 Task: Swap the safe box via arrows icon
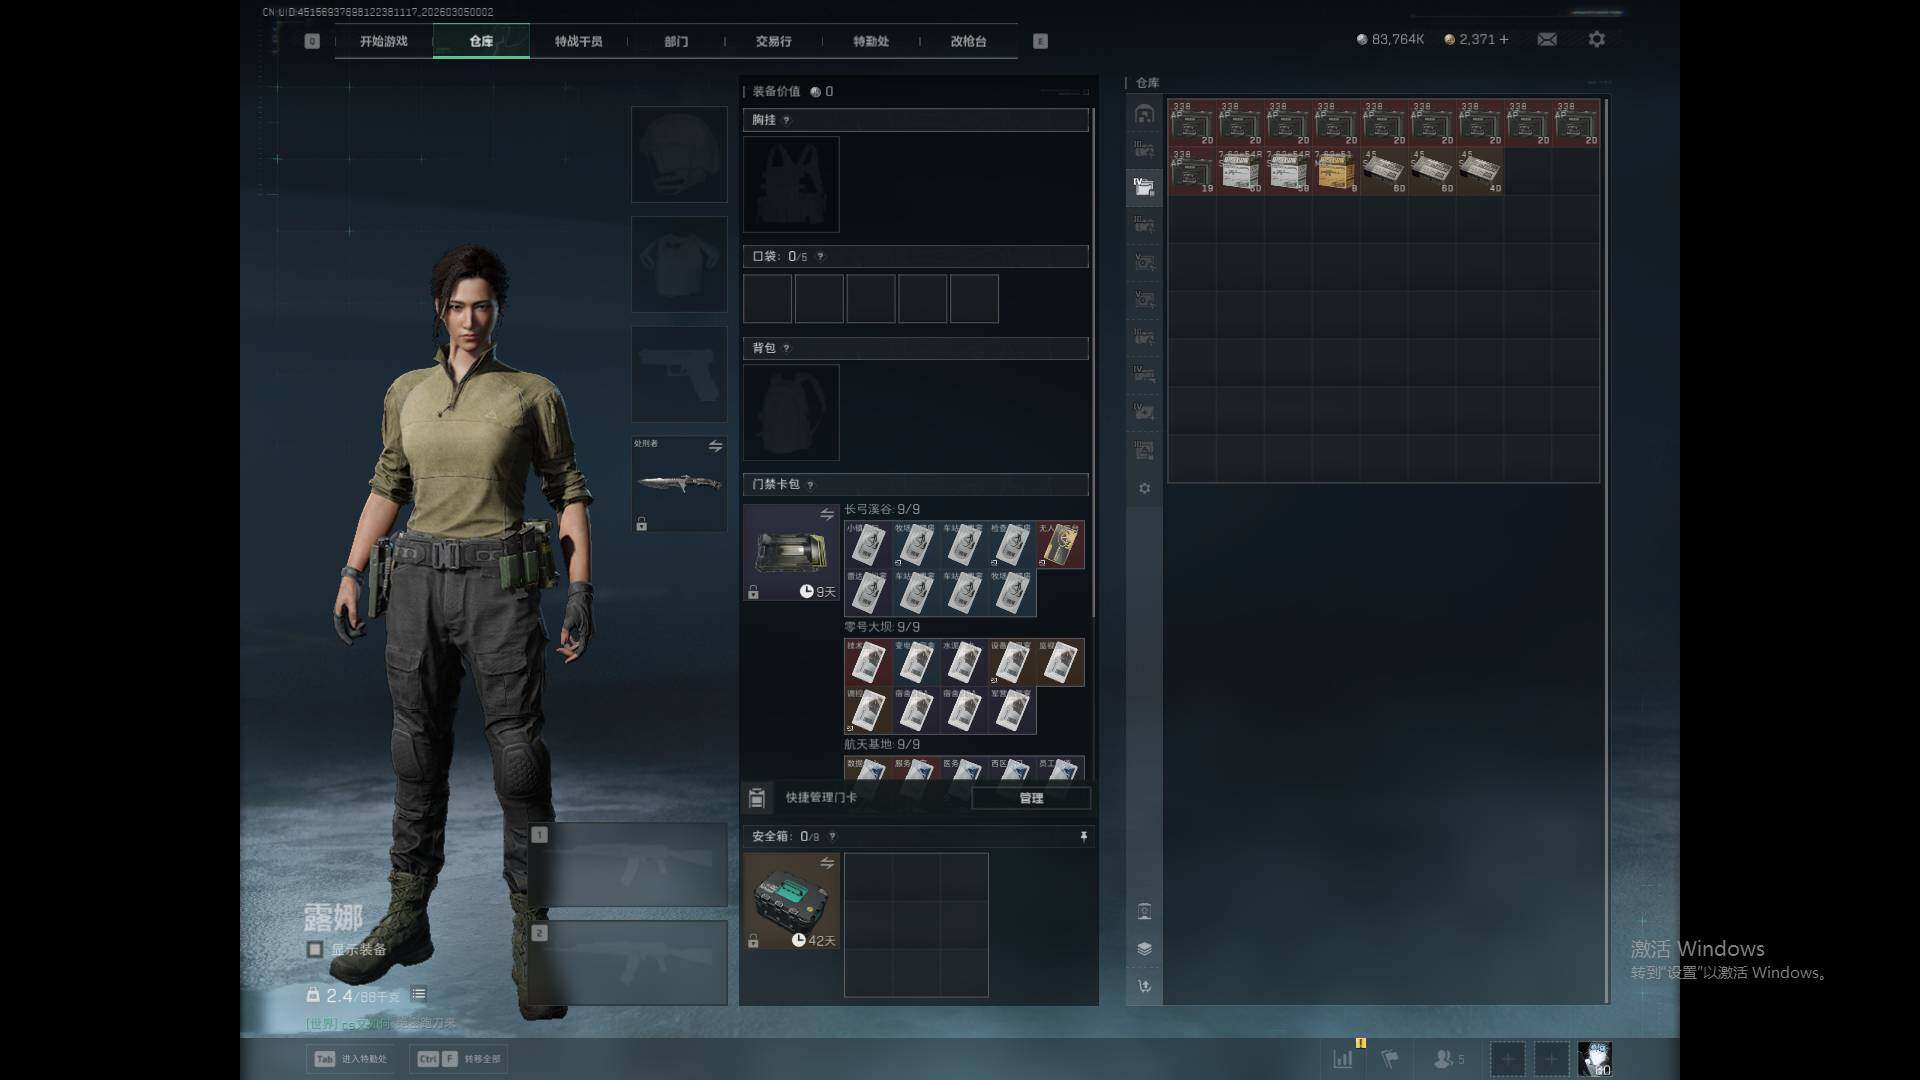tap(826, 863)
